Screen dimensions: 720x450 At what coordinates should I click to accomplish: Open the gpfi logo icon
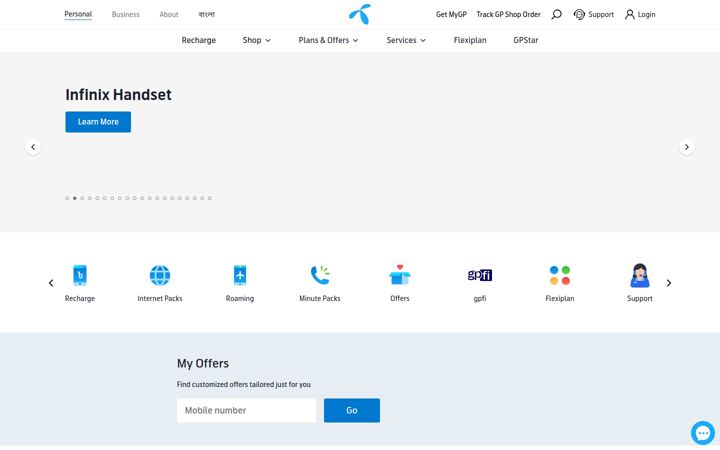(480, 275)
